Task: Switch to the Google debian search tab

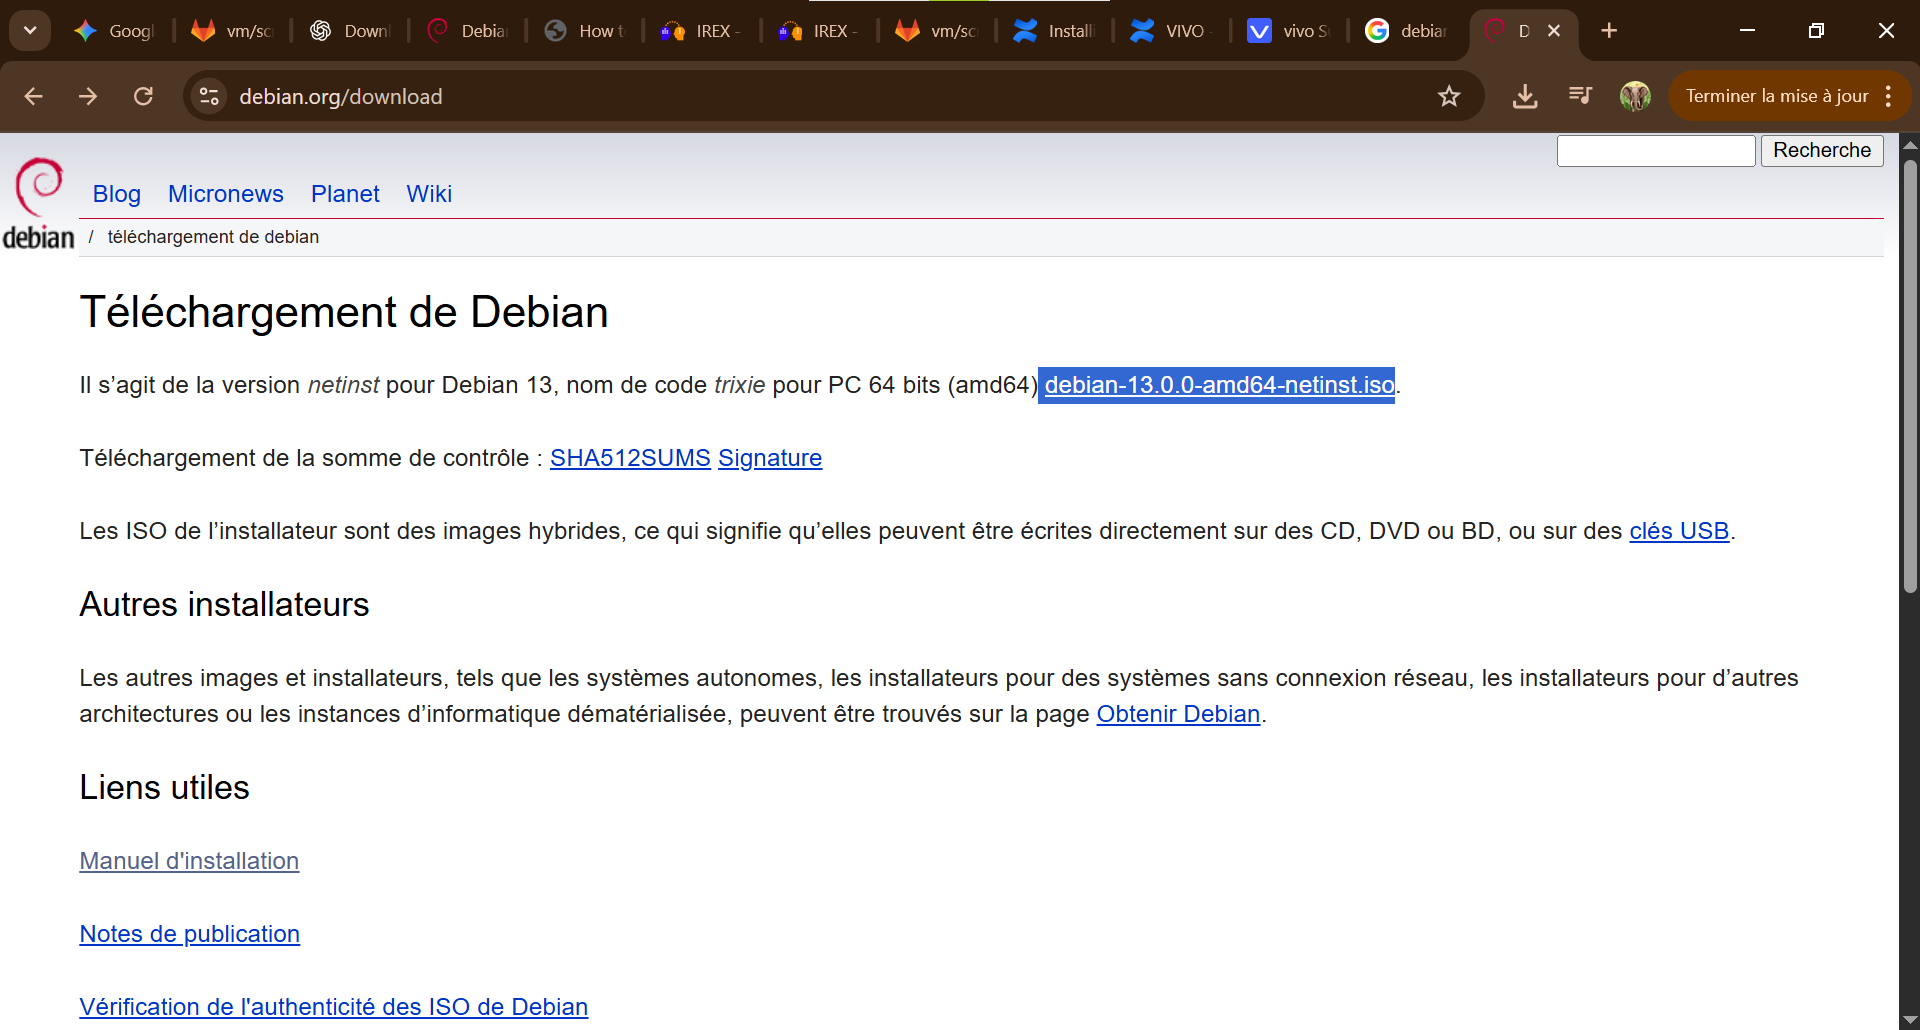Action: coord(1406,31)
